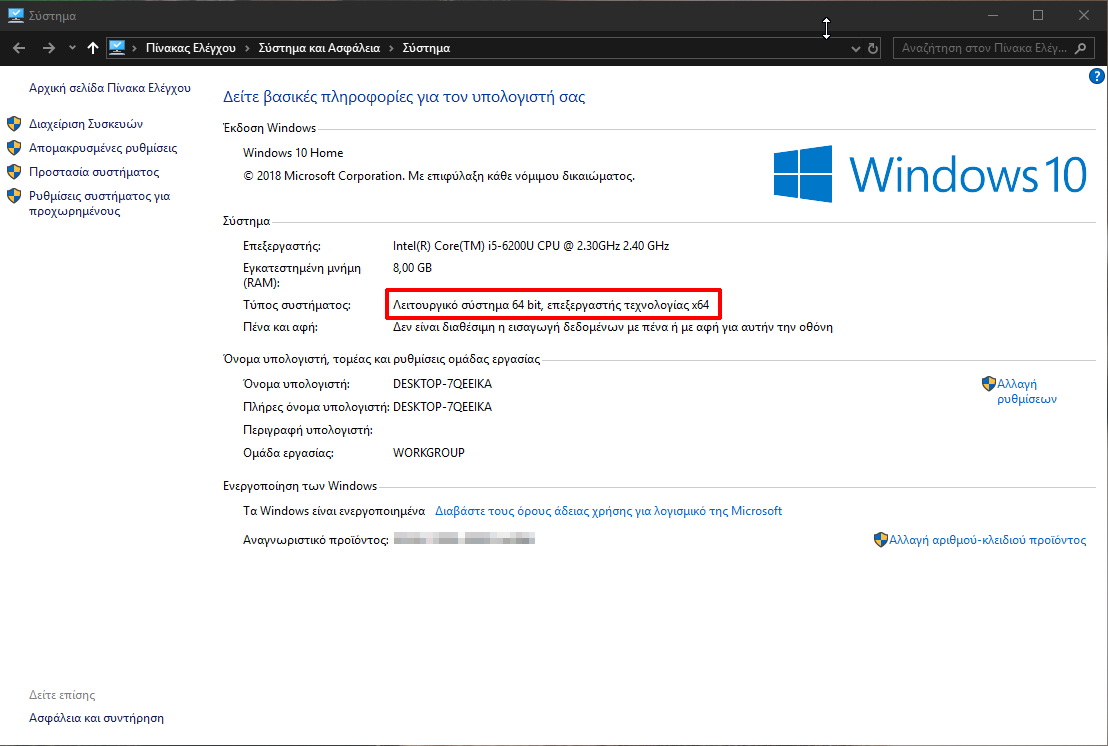Click Αλλαγή ρυθμίσεων link

[1026, 391]
